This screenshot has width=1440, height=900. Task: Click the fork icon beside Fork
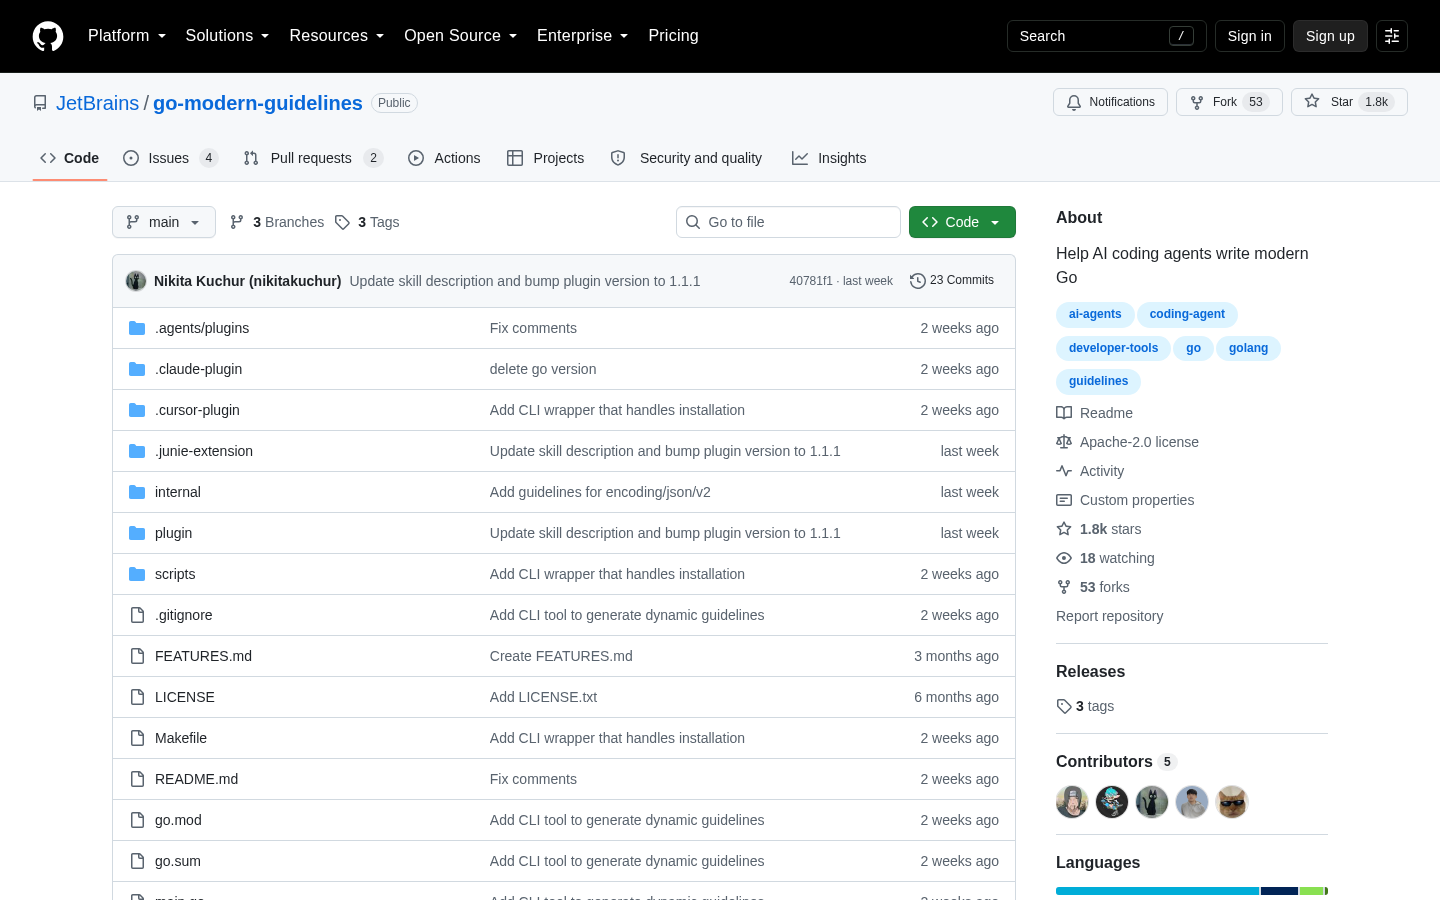click(x=1197, y=102)
